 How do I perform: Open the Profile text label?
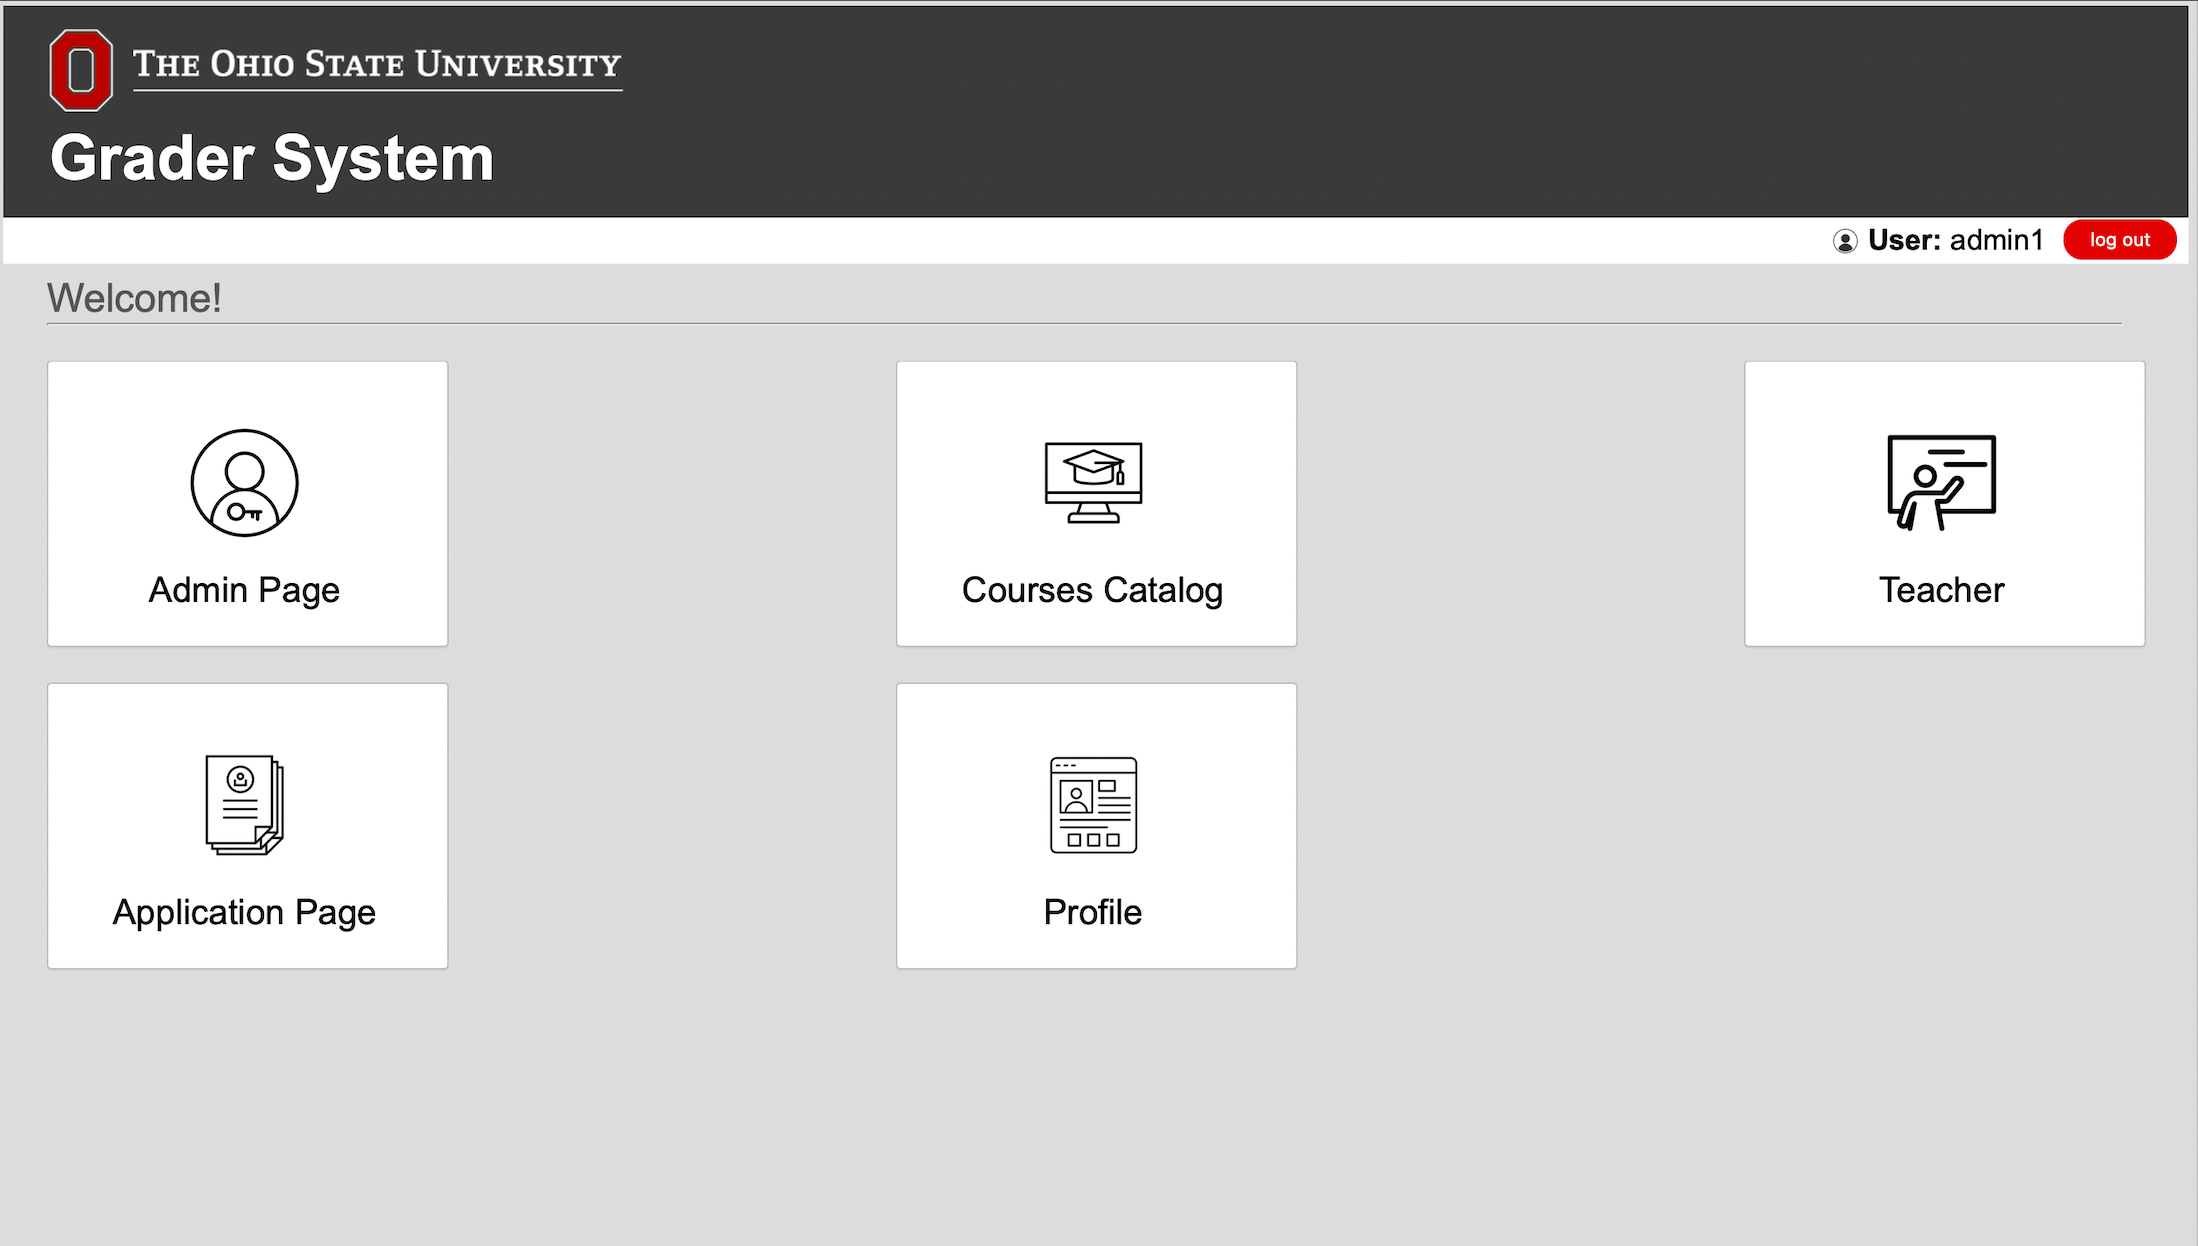click(1092, 912)
